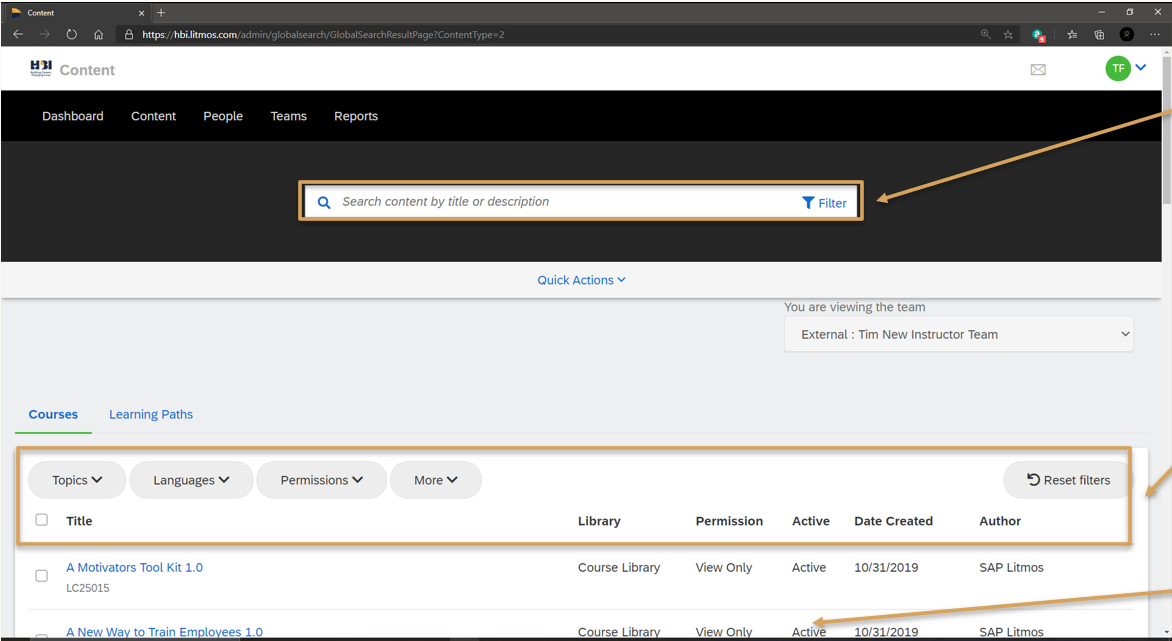Click the envelope messages icon
This screenshot has width=1172, height=641.
pyautogui.click(x=1038, y=70)
